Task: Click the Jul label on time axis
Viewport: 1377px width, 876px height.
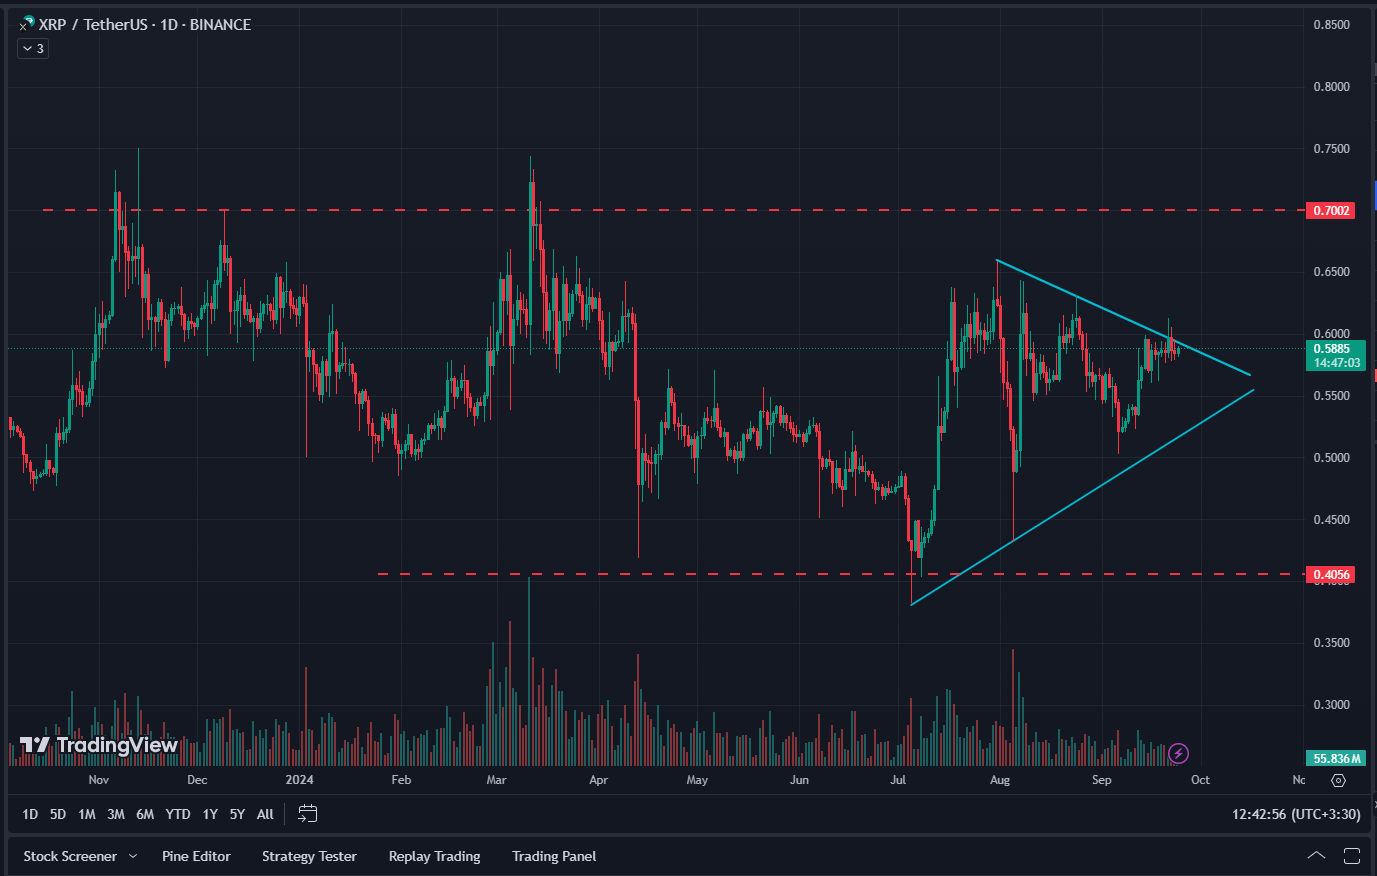Action: pyautogui.click(x=898, y=780)
